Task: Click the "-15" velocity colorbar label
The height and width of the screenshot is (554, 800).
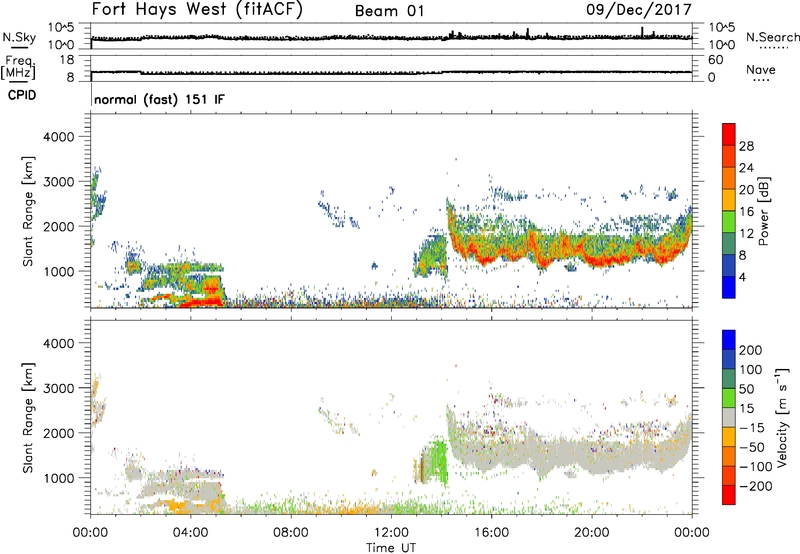Action: pos(752,428)
